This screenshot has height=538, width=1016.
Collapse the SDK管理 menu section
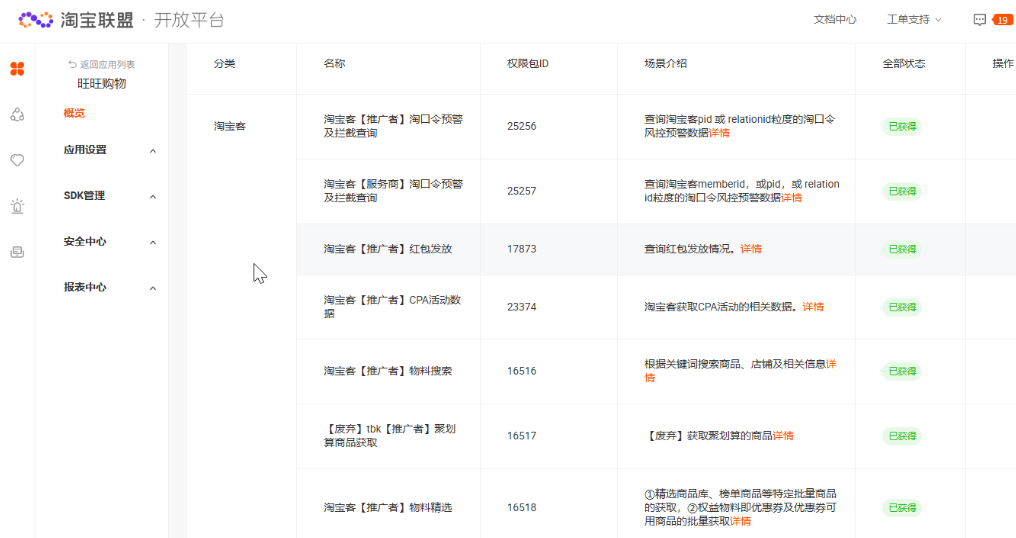click(x=153, y=197)
